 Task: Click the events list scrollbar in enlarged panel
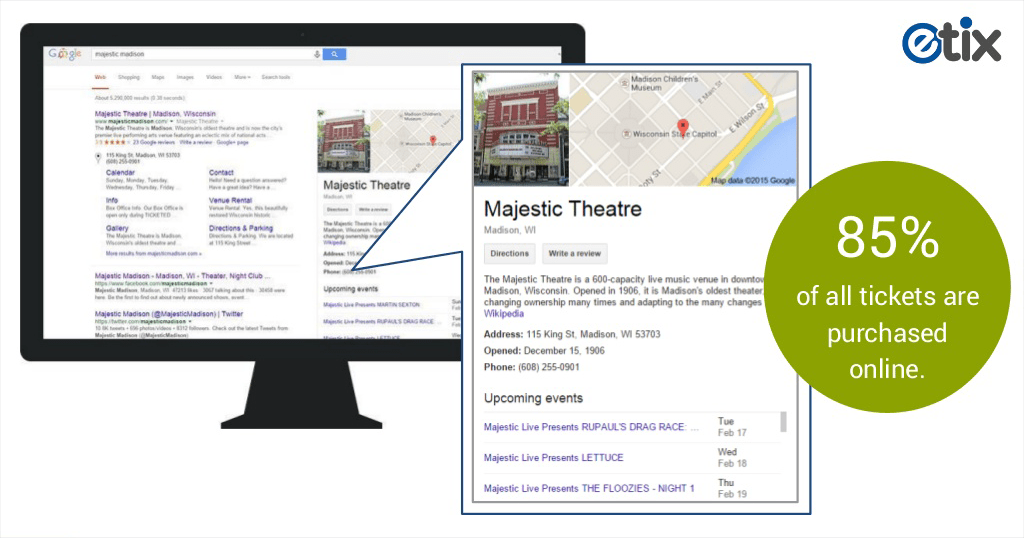coord(783,422)
